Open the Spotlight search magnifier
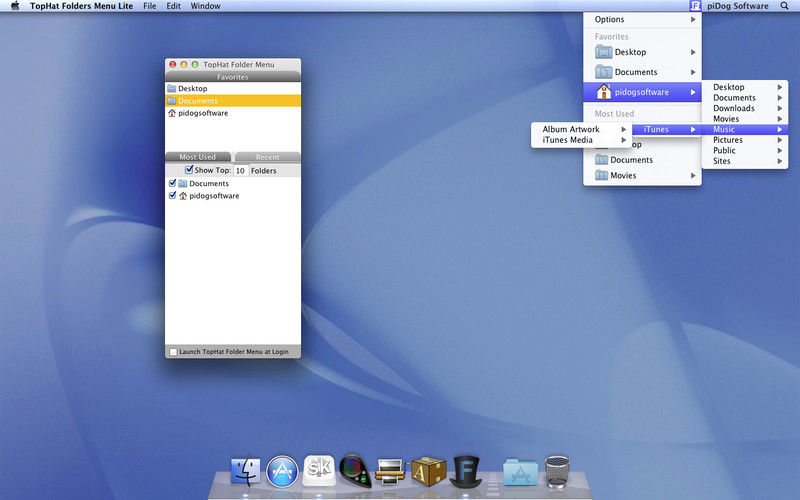Viewport: 800px width, 500px height. point(784,6)
